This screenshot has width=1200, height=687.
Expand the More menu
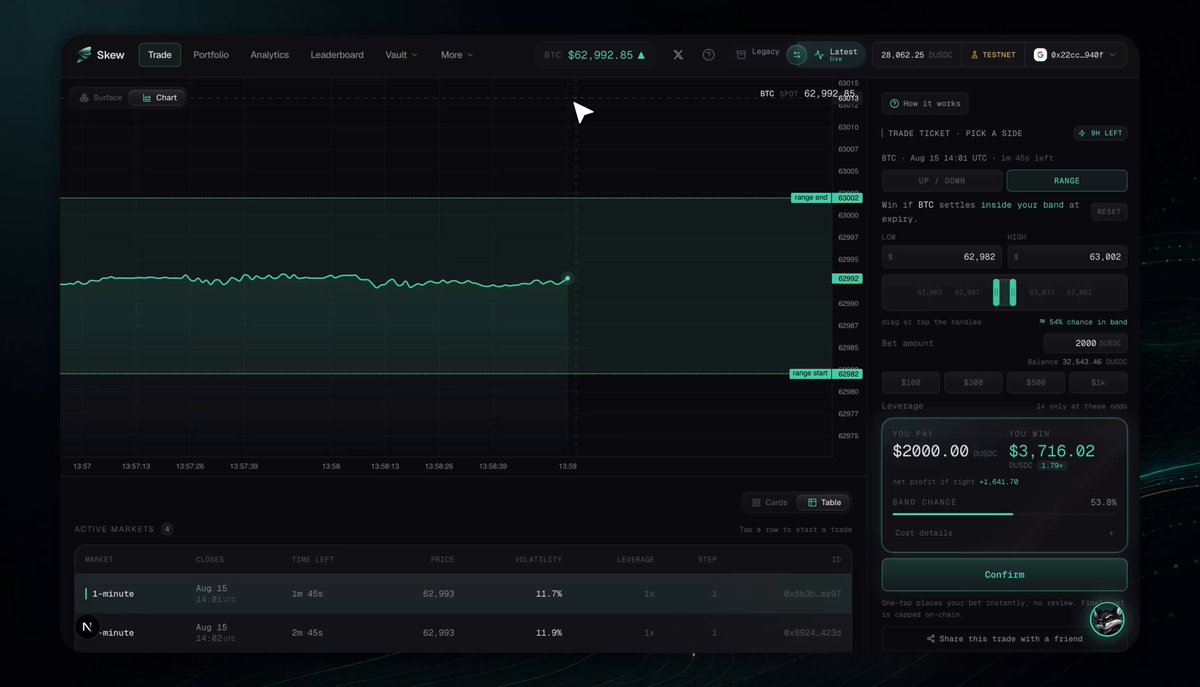pos(457,55)
